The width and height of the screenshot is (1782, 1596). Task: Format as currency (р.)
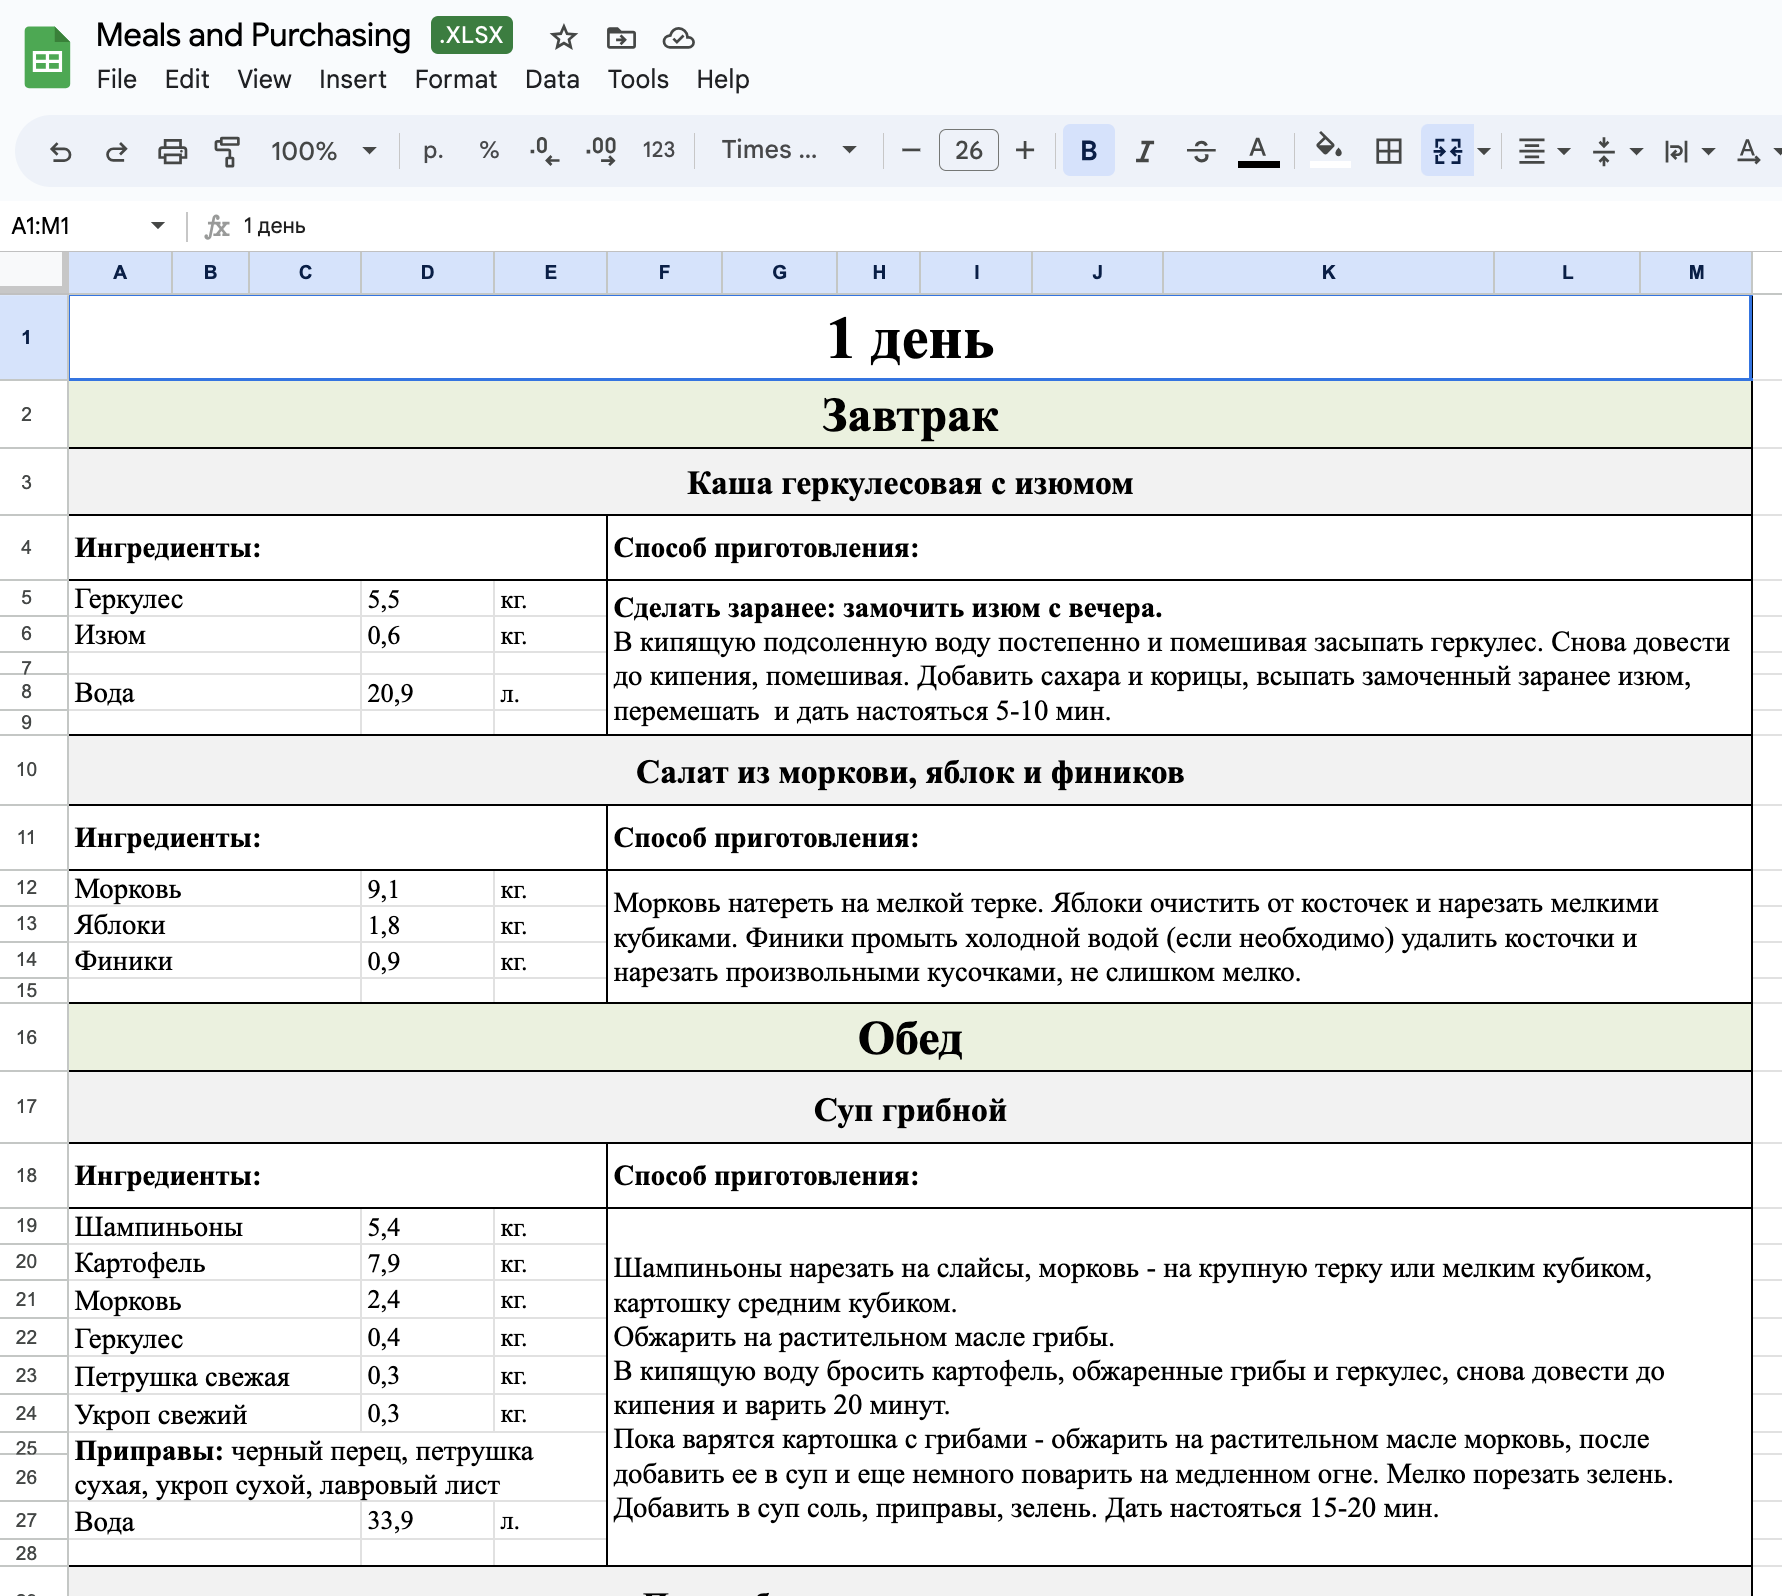(x=432, y=150)
